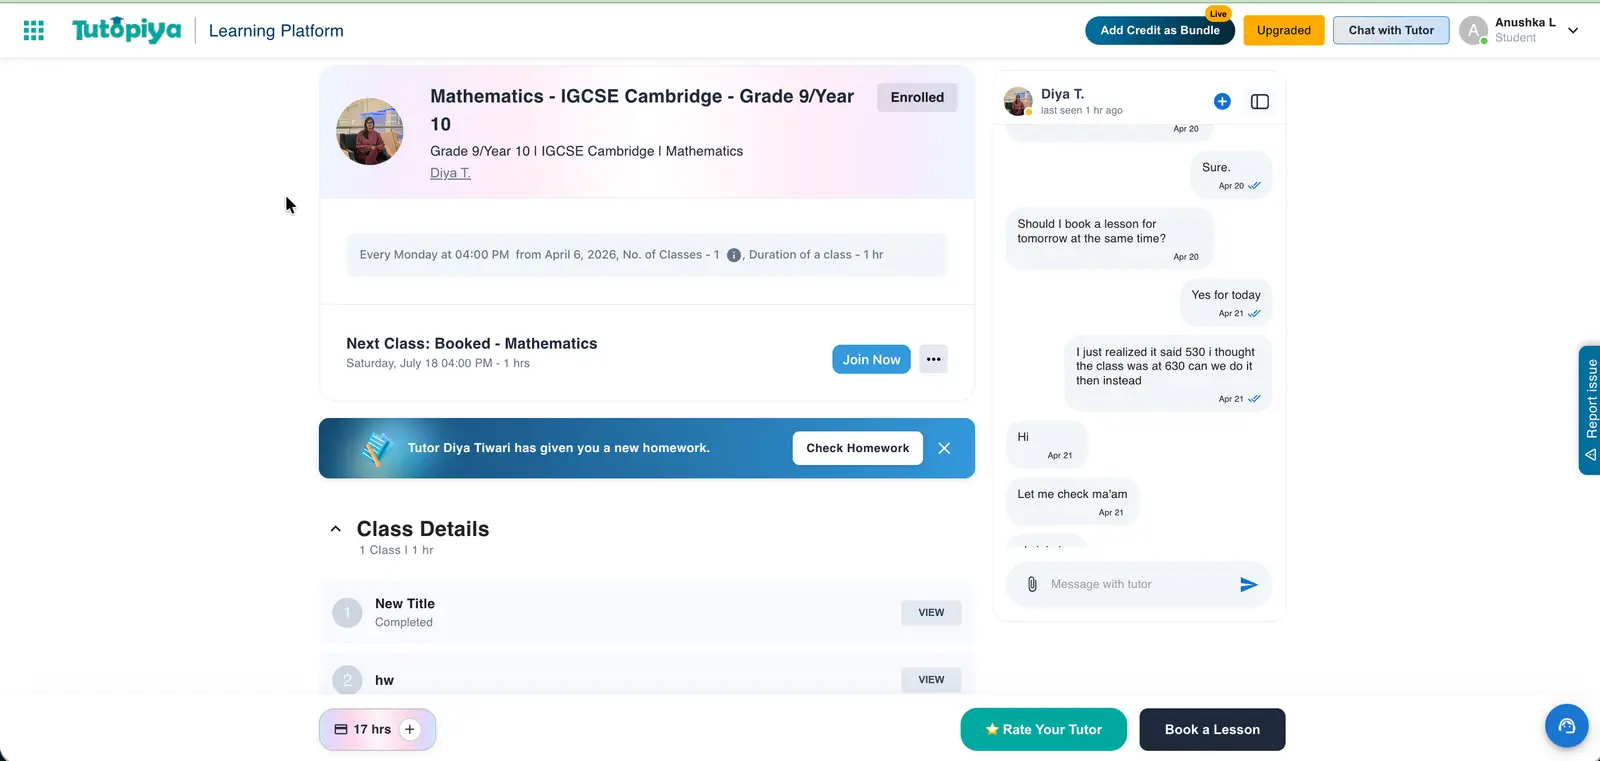1600x761 pixels.
Task: Click the Enrolled status badge
Action: 917,97
